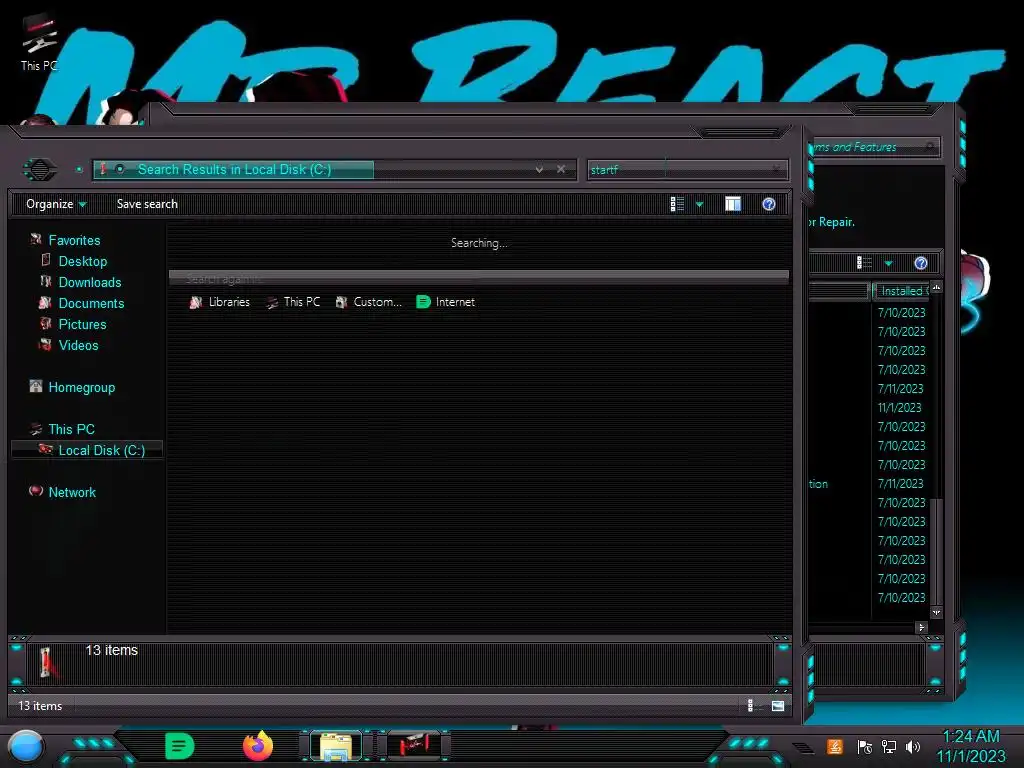Expand the view options arrow
Screen dimensions: 1024x768
point(699,204)
